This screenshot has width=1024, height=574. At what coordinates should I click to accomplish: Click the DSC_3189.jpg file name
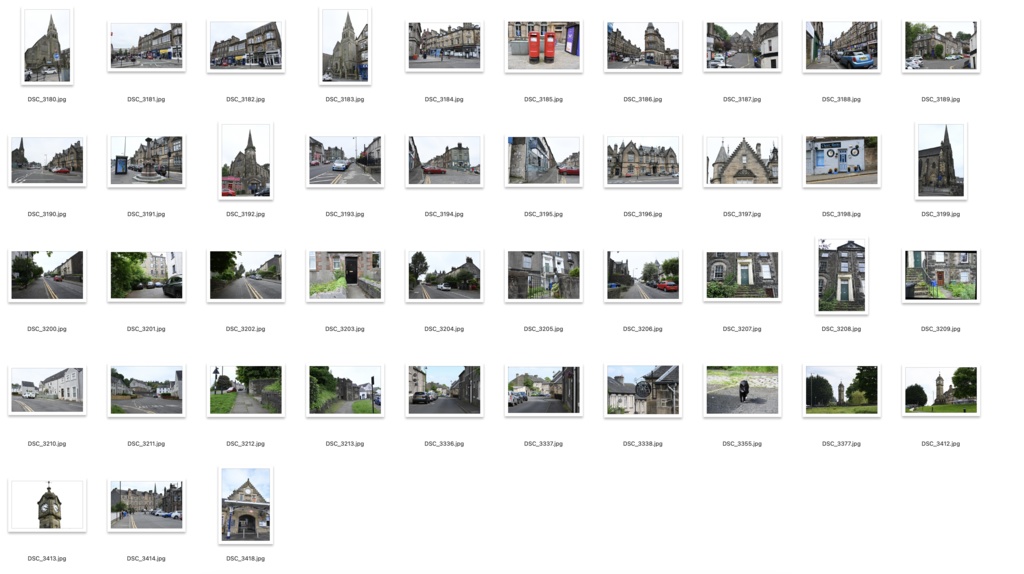click(940, 99)
